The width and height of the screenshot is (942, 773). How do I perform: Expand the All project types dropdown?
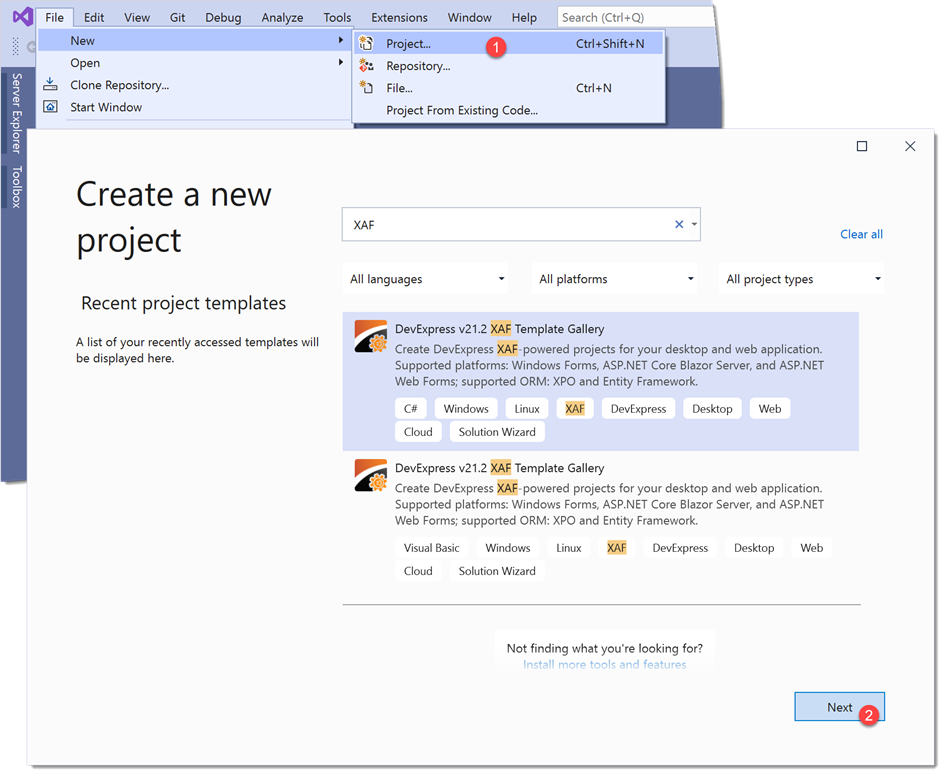pos(803,279)
